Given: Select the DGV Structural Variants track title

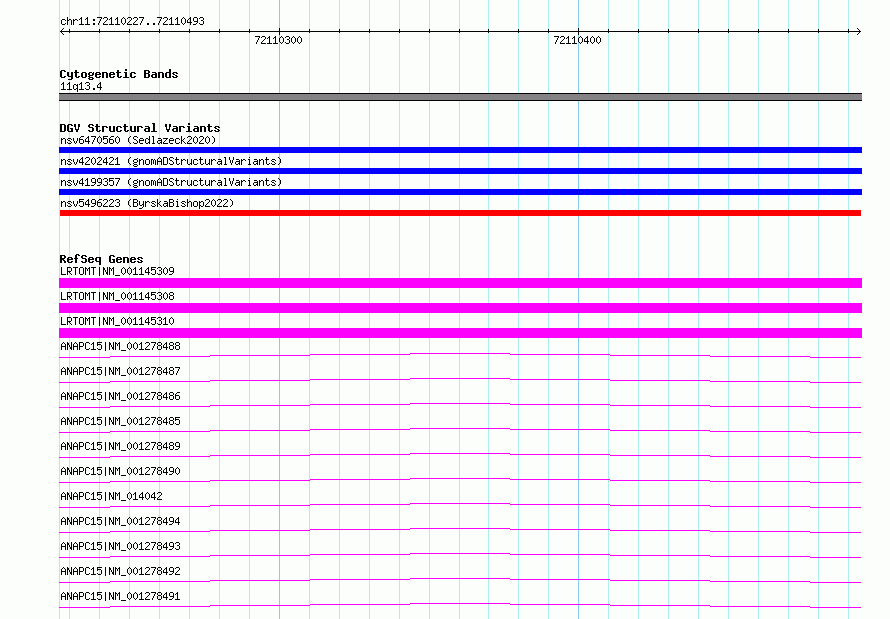Looking at the screenshot, I should pyautogui.click(x=140, y=128).
